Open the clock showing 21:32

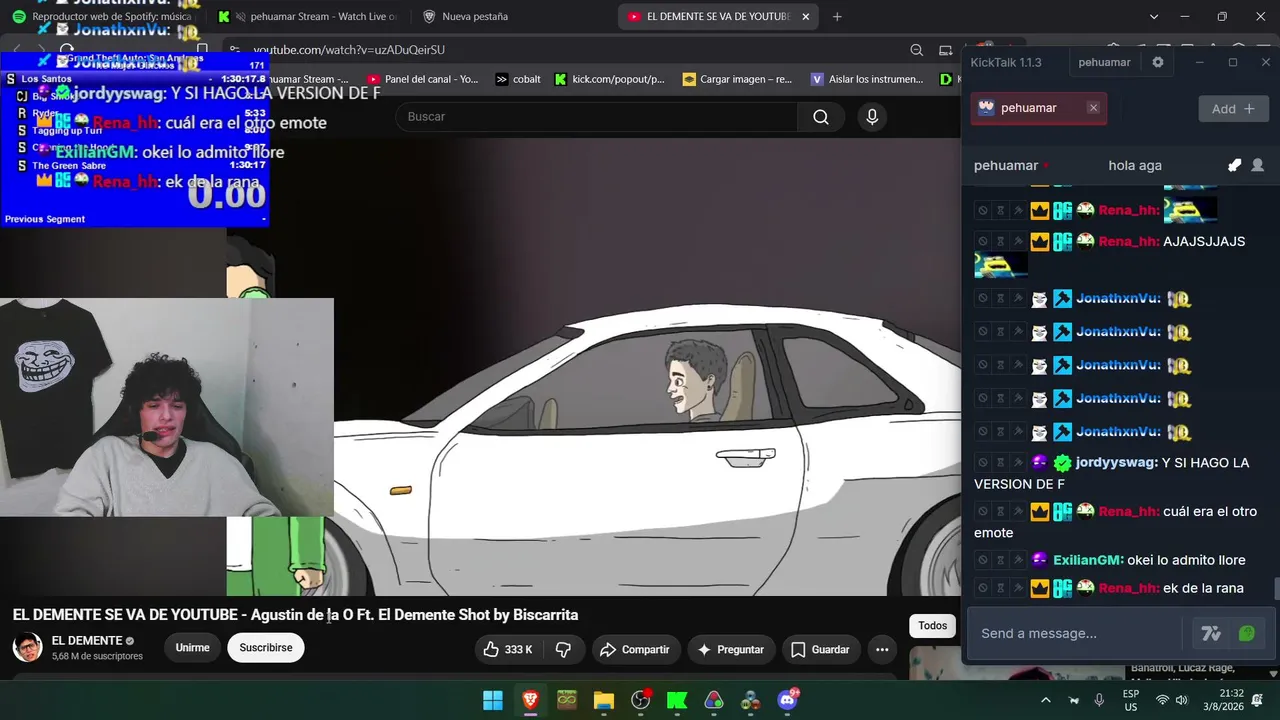click(x=1223, y=700)
